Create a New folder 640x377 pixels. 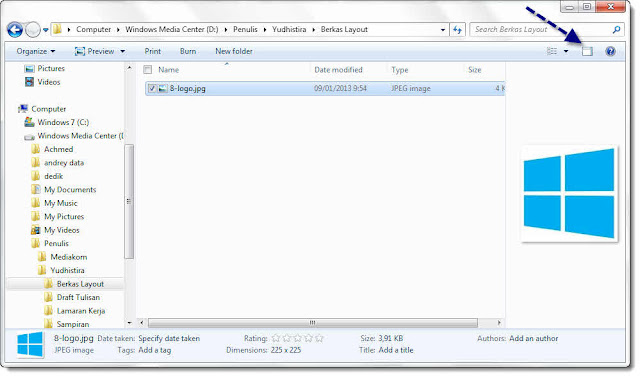(x=234, y=51)
